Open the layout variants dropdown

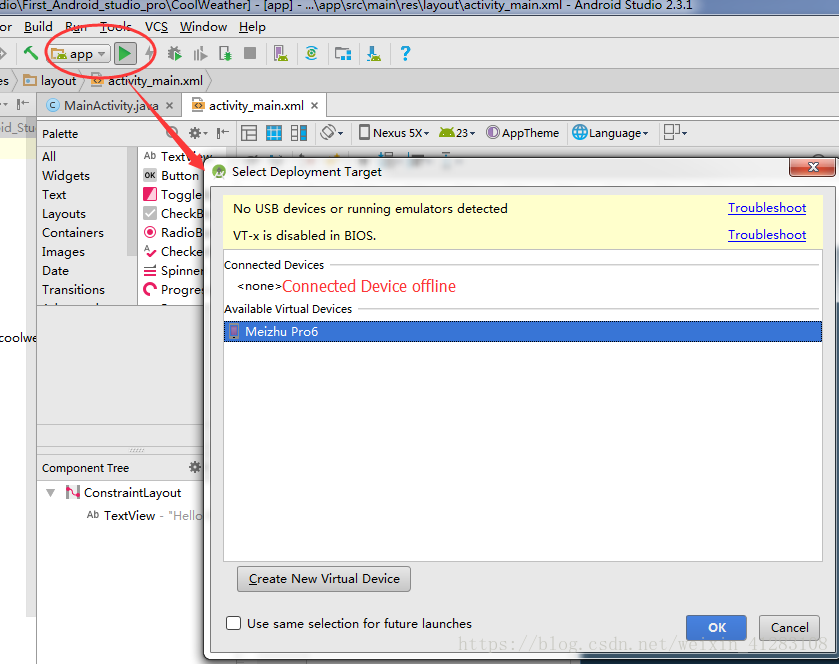(675, 133)
